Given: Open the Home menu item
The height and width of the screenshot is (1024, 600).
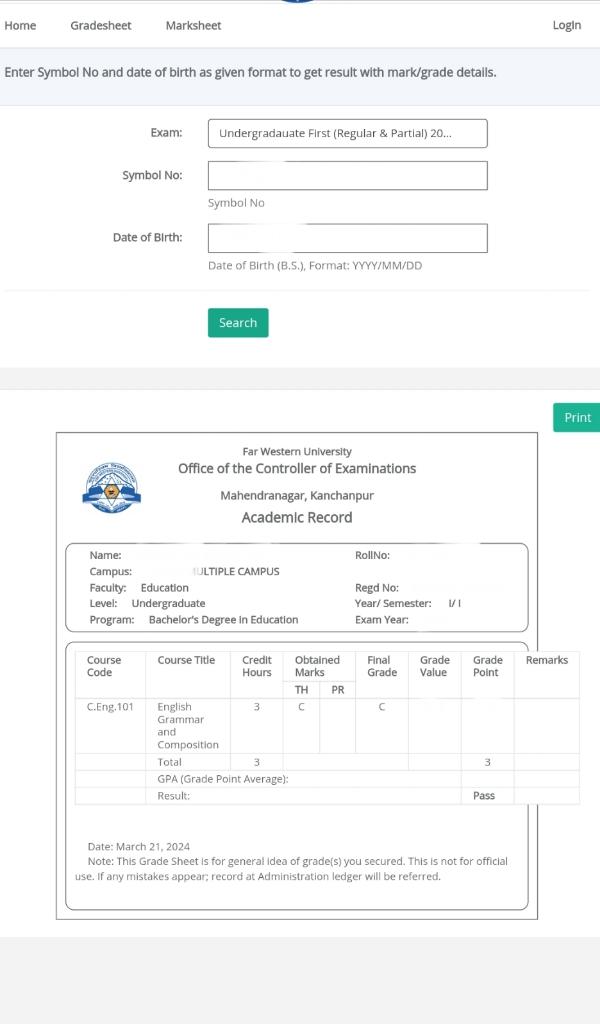Looking at the screenshot, I should pos(20,25).
